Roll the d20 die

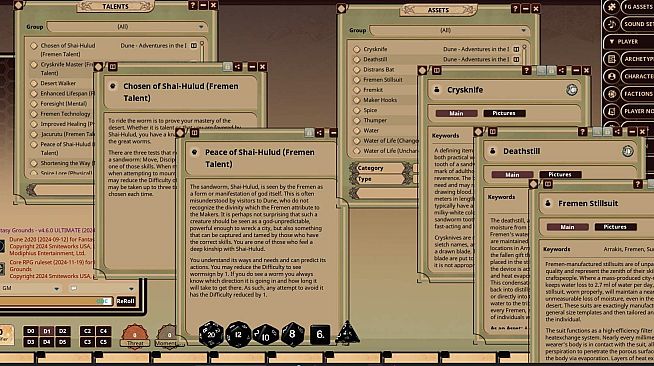(211, 334)
